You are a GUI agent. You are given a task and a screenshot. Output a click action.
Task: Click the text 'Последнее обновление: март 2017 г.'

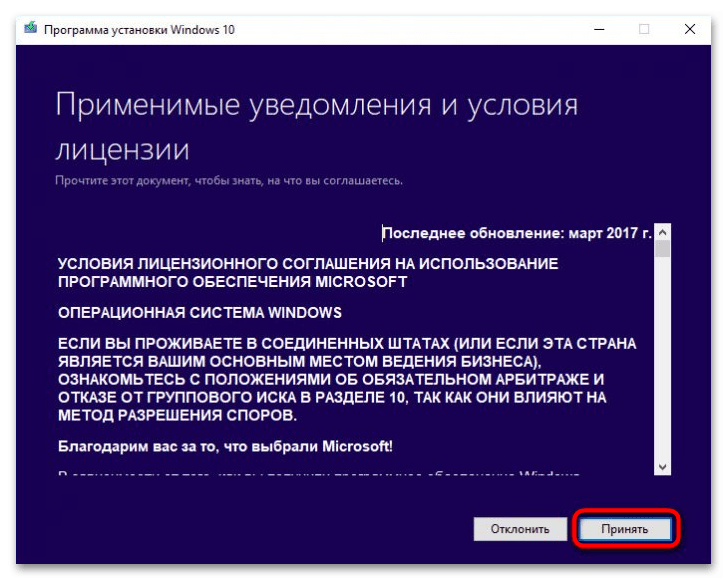tap(517, 233)
